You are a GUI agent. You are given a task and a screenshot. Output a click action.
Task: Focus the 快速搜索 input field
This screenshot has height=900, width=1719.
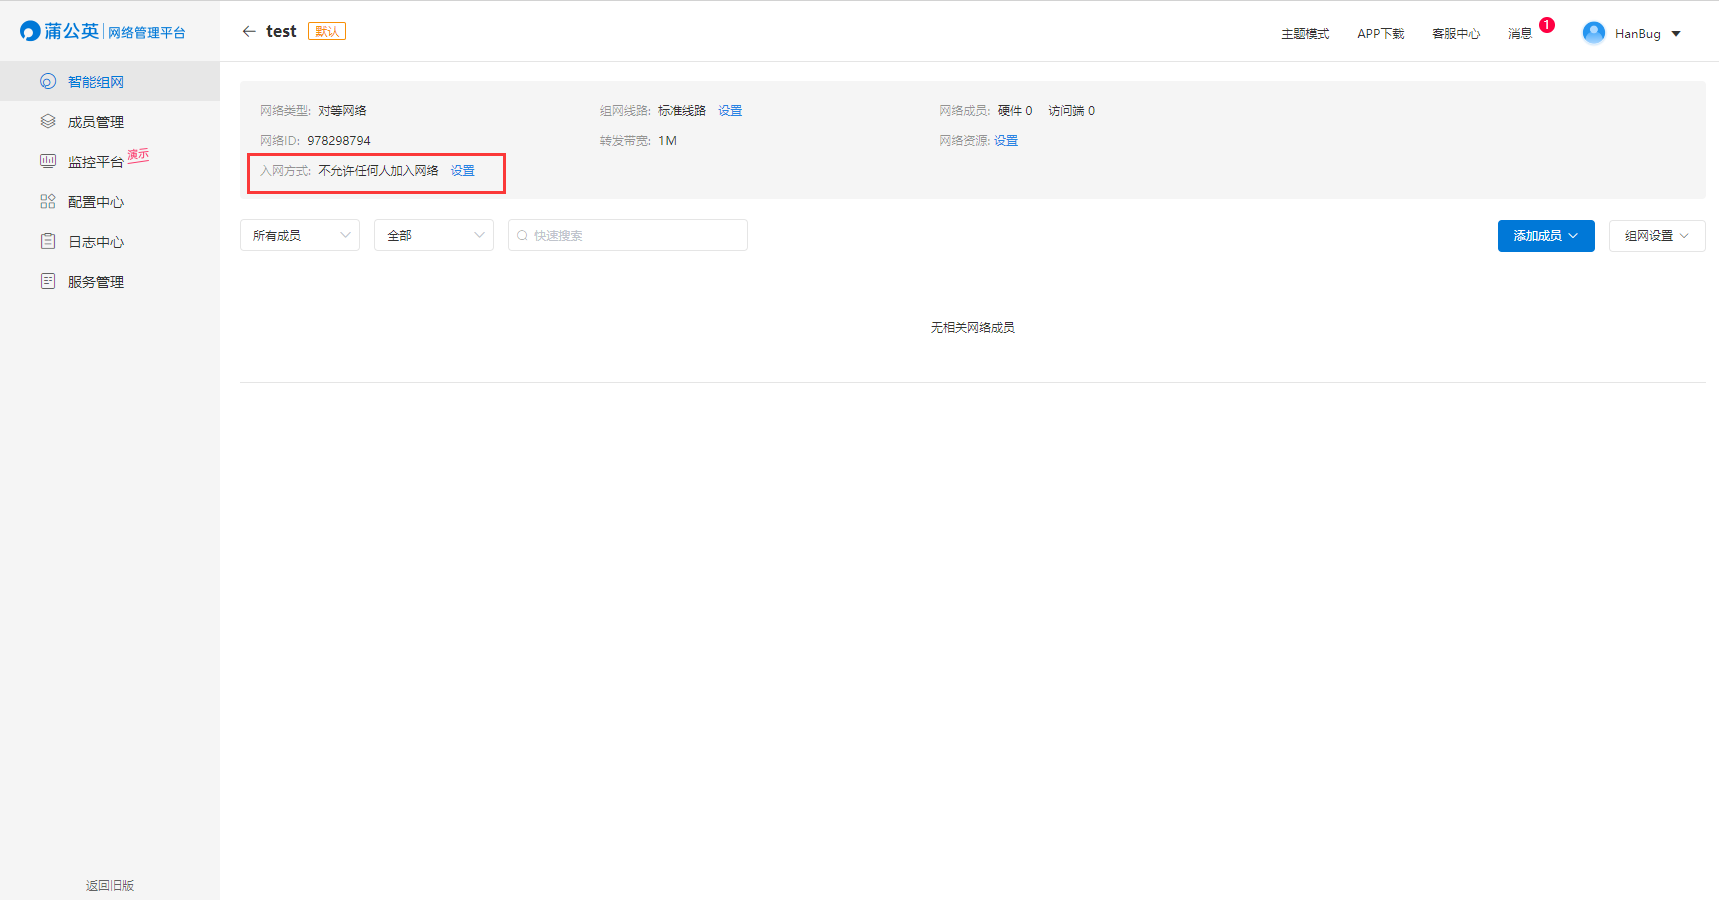pos(628,235)
